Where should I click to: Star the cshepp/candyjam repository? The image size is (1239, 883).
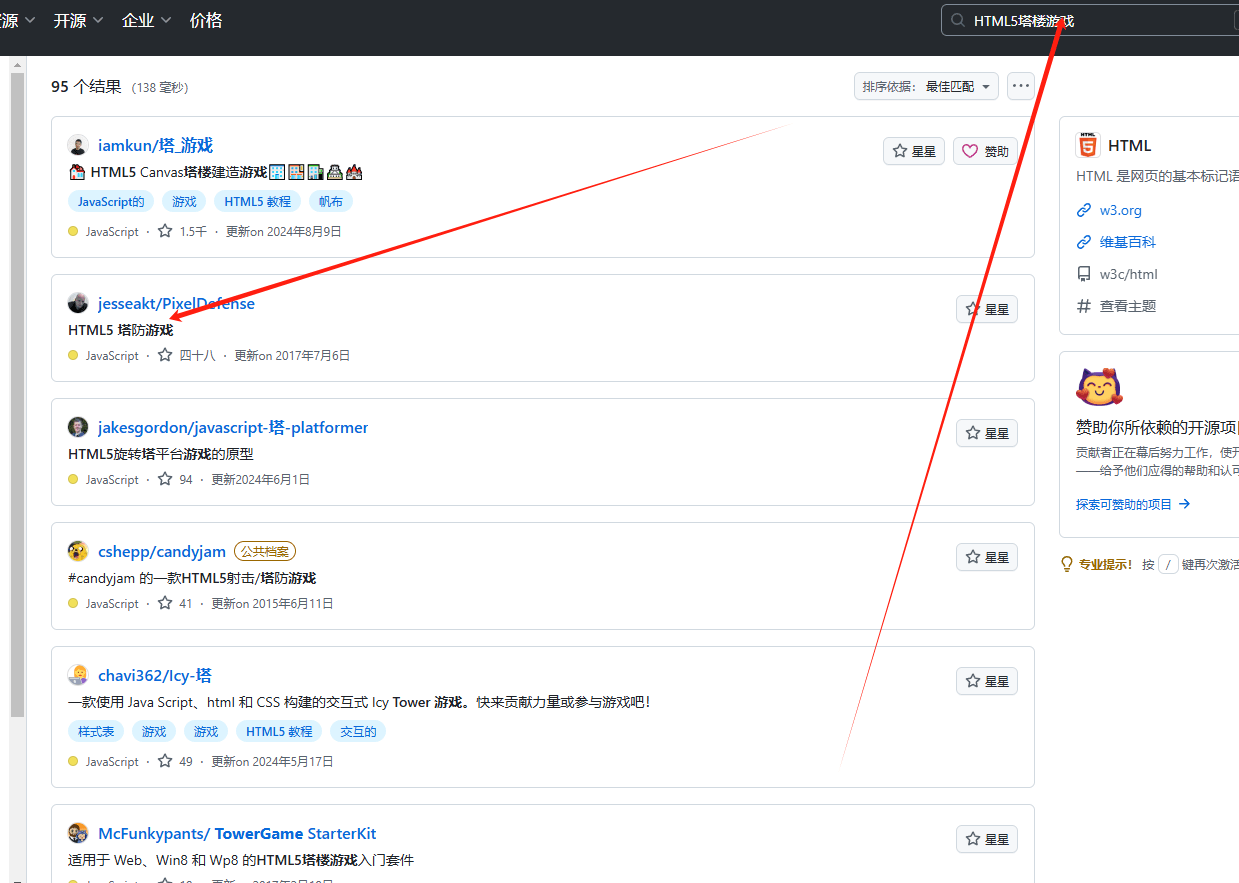click(x=987, y=557)
